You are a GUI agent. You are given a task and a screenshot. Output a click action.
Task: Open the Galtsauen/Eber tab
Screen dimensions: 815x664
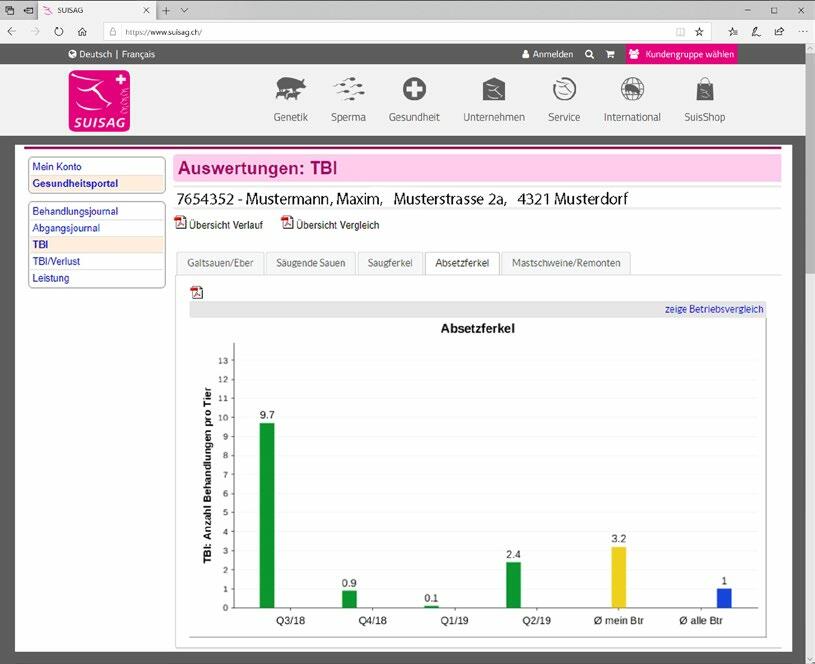click(221, 263)
